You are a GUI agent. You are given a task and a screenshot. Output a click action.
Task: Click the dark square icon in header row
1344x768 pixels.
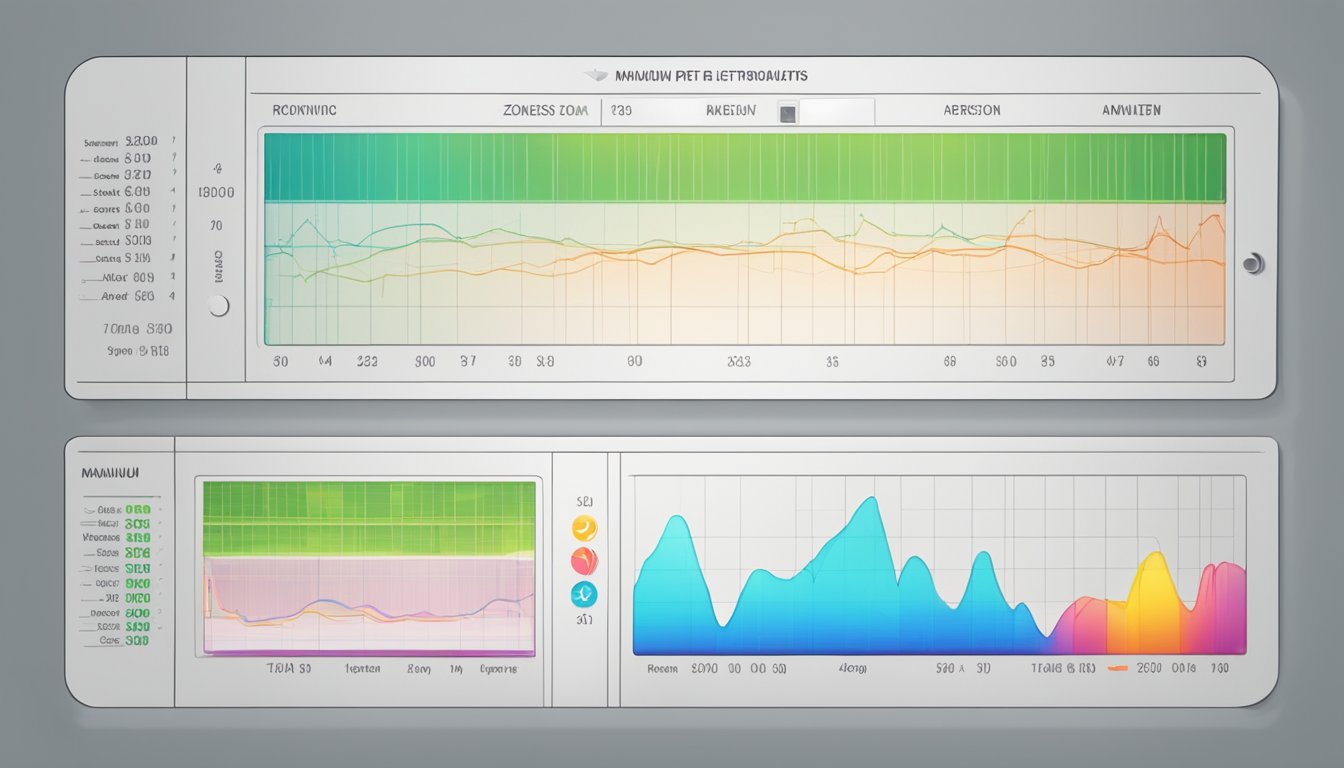click(787, 113)
